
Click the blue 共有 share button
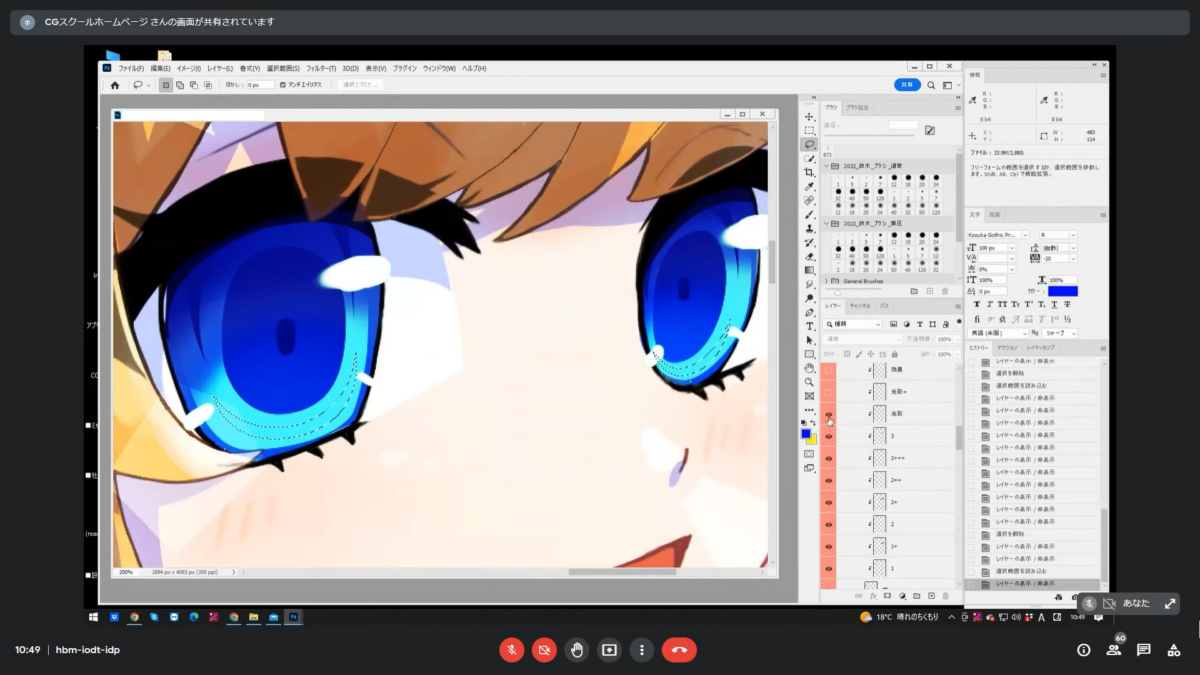point(907,85)
